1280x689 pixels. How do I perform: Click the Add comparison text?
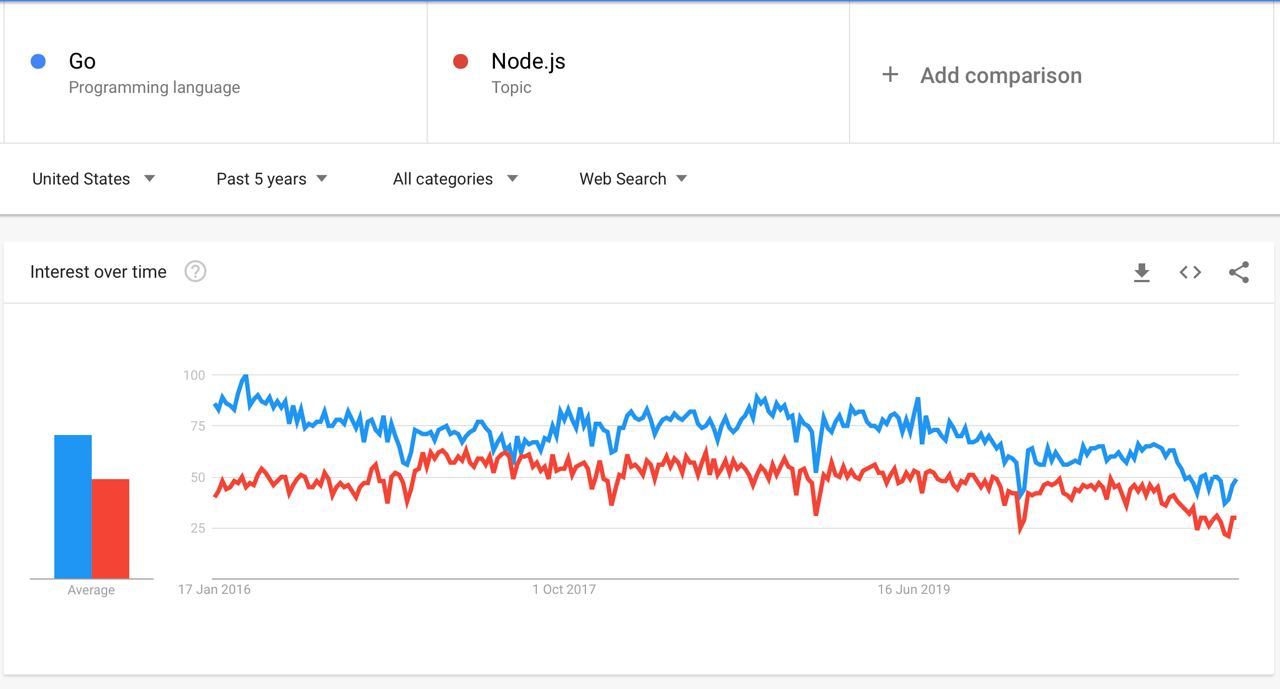click(x=1001, y=75)
